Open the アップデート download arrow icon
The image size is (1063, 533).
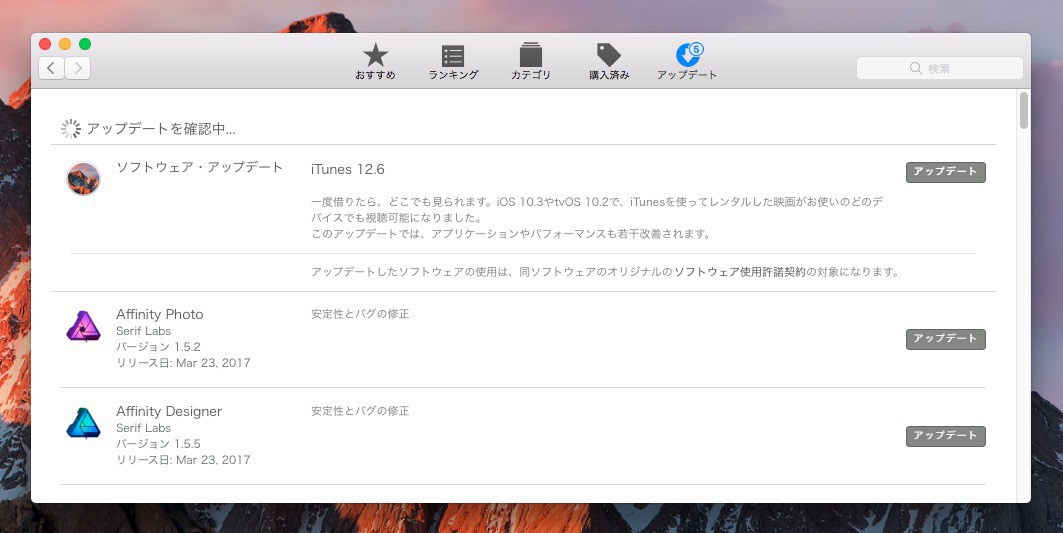pos(687,56)
